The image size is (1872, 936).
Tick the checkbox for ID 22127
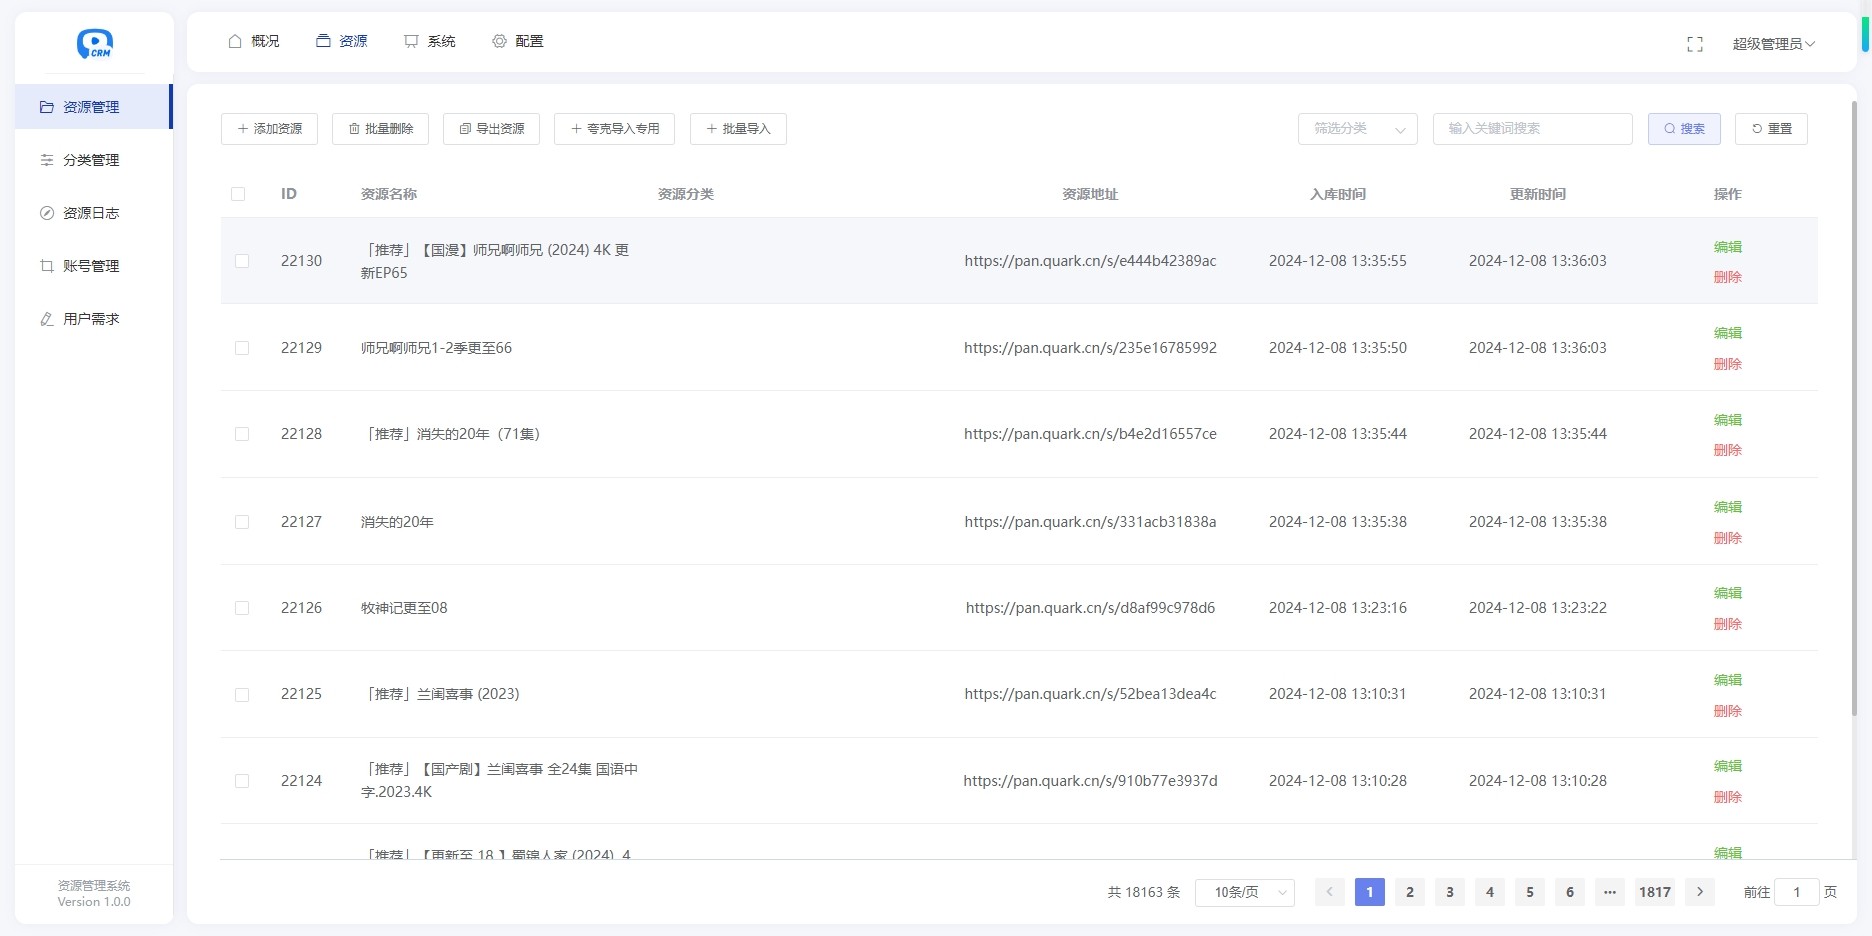(242, 522)
